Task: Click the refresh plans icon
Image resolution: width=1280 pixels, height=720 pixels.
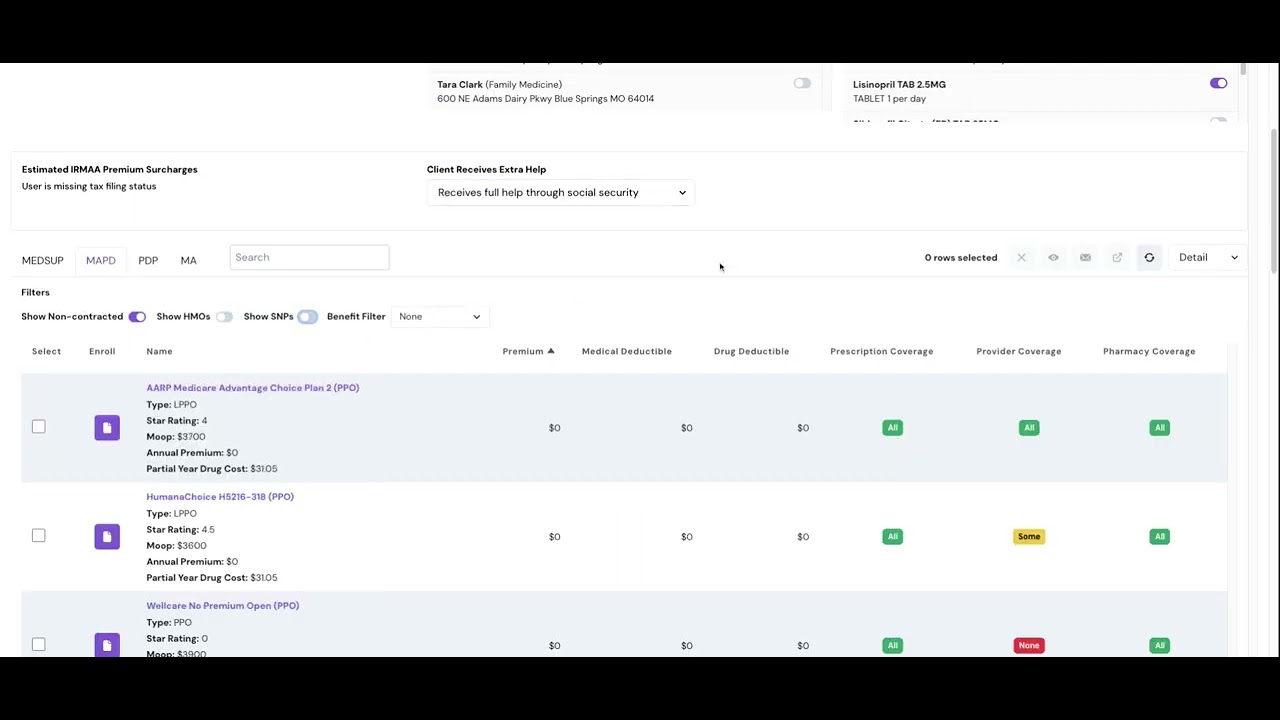Action: (1149, 258)
